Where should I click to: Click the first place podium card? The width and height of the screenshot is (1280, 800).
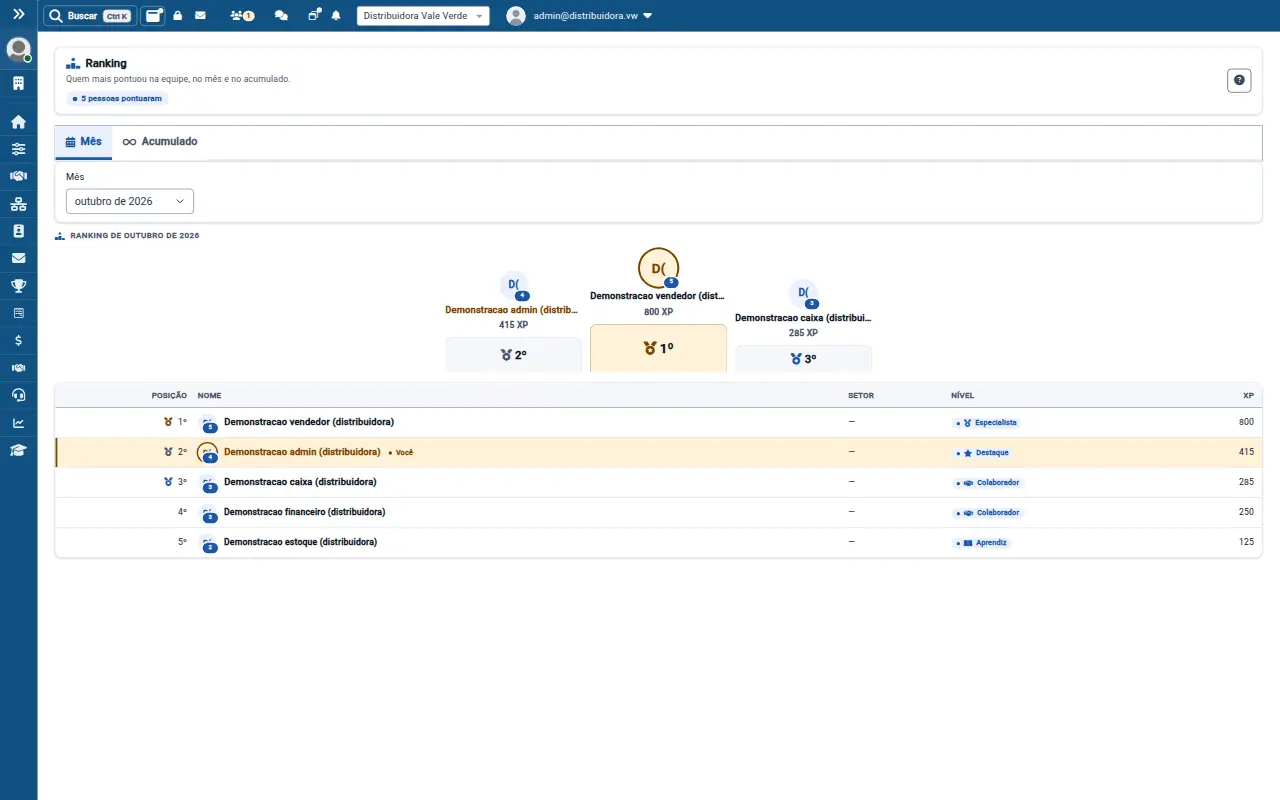click(x=658, y=348)
